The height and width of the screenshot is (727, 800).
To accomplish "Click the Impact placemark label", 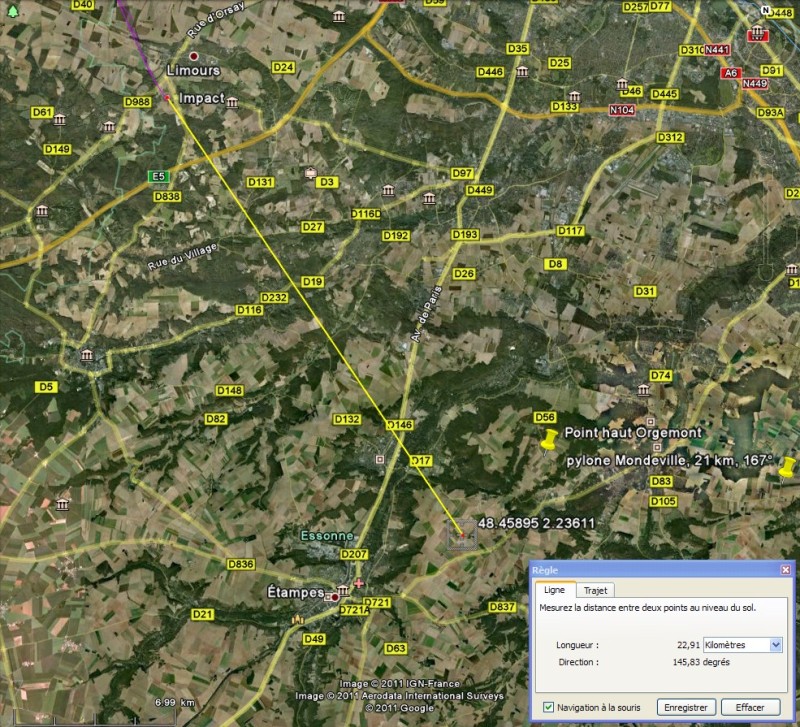I will click(x=202, y=98).
